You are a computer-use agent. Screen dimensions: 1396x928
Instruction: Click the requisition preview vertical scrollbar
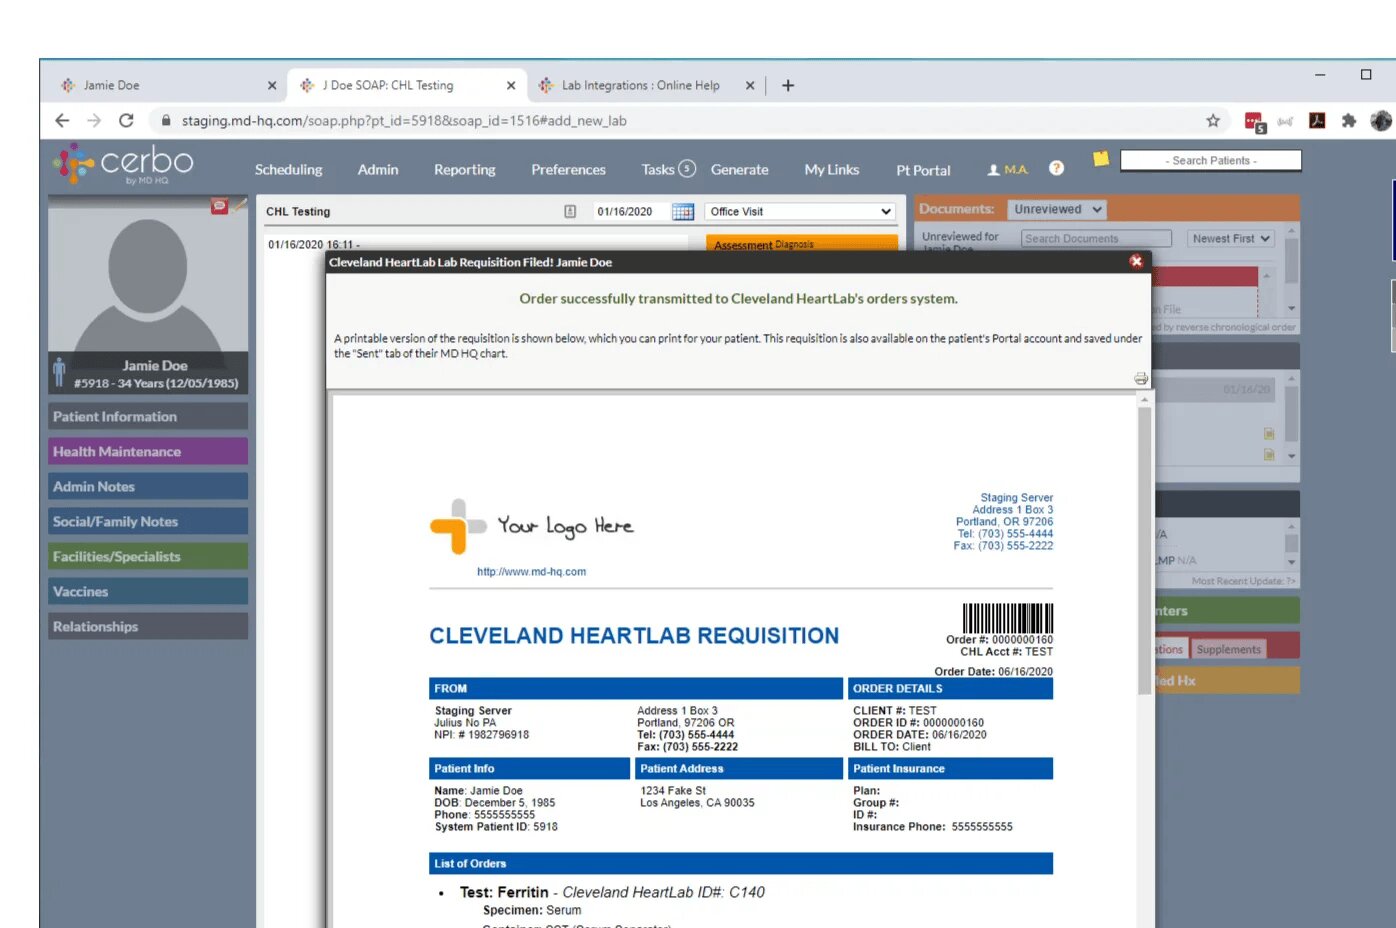click(1144, 550)
